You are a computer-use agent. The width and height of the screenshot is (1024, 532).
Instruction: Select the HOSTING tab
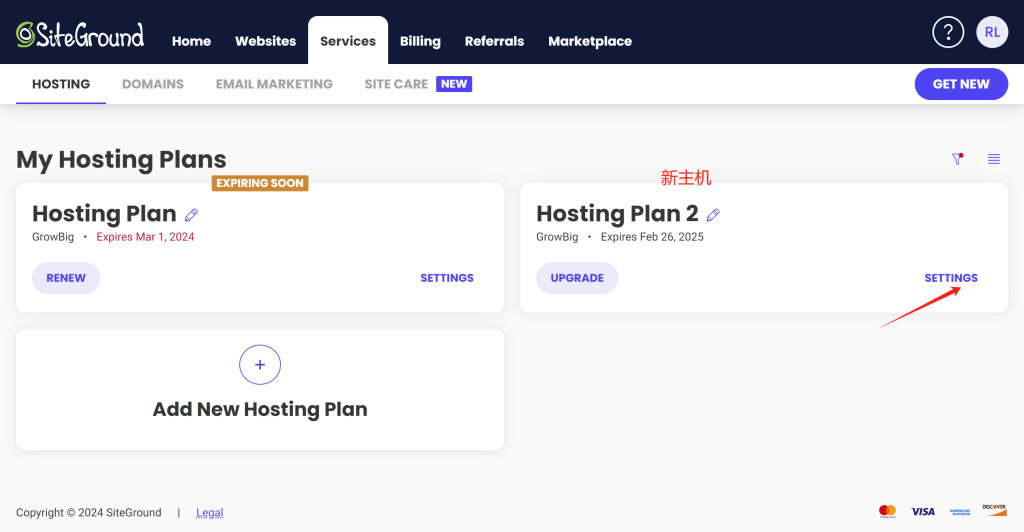[61, 84]
